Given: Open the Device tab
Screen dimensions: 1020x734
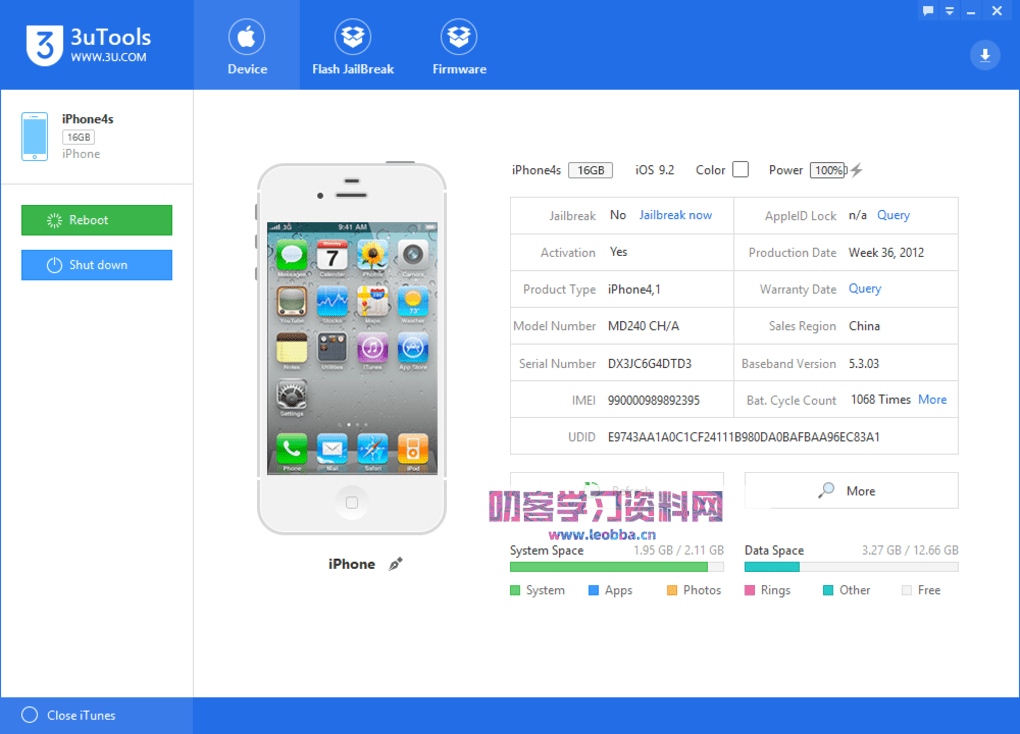Looking at the screenshot, I should (247, 45).
